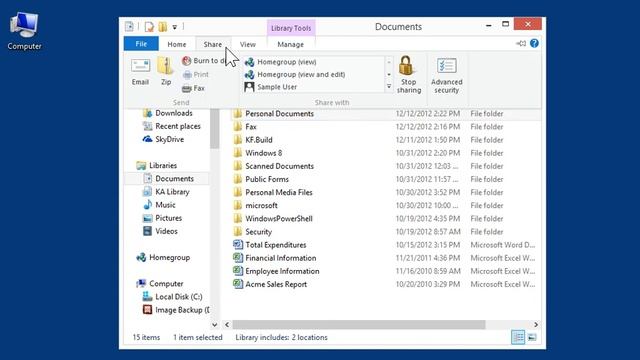640x360 pixels.
Task: Open Music library in navigation pane
Action: pyautogui.click(x=159, y=204)
